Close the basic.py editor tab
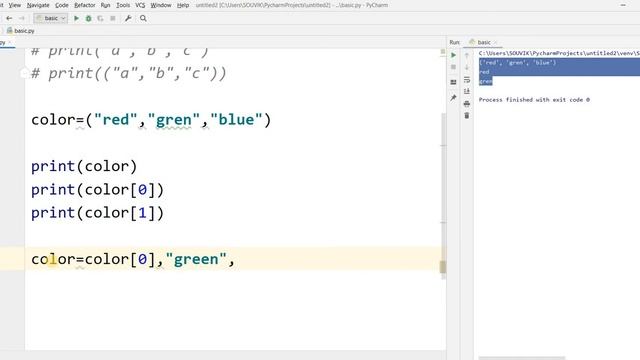 (10, 42)
